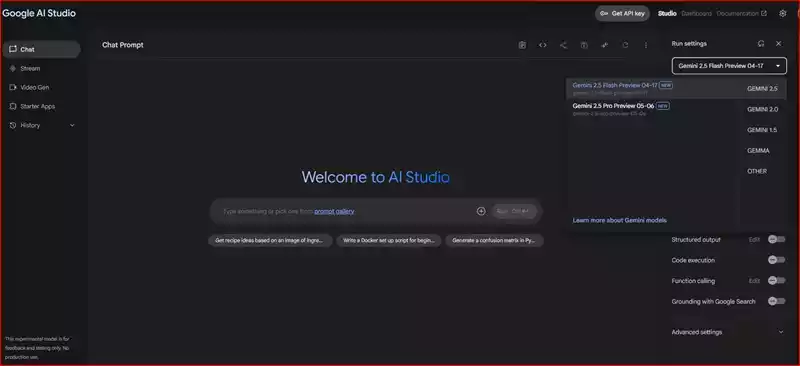Click Learn more about Gemini models
Screen dimensions: 800x366
click(619, 221)
